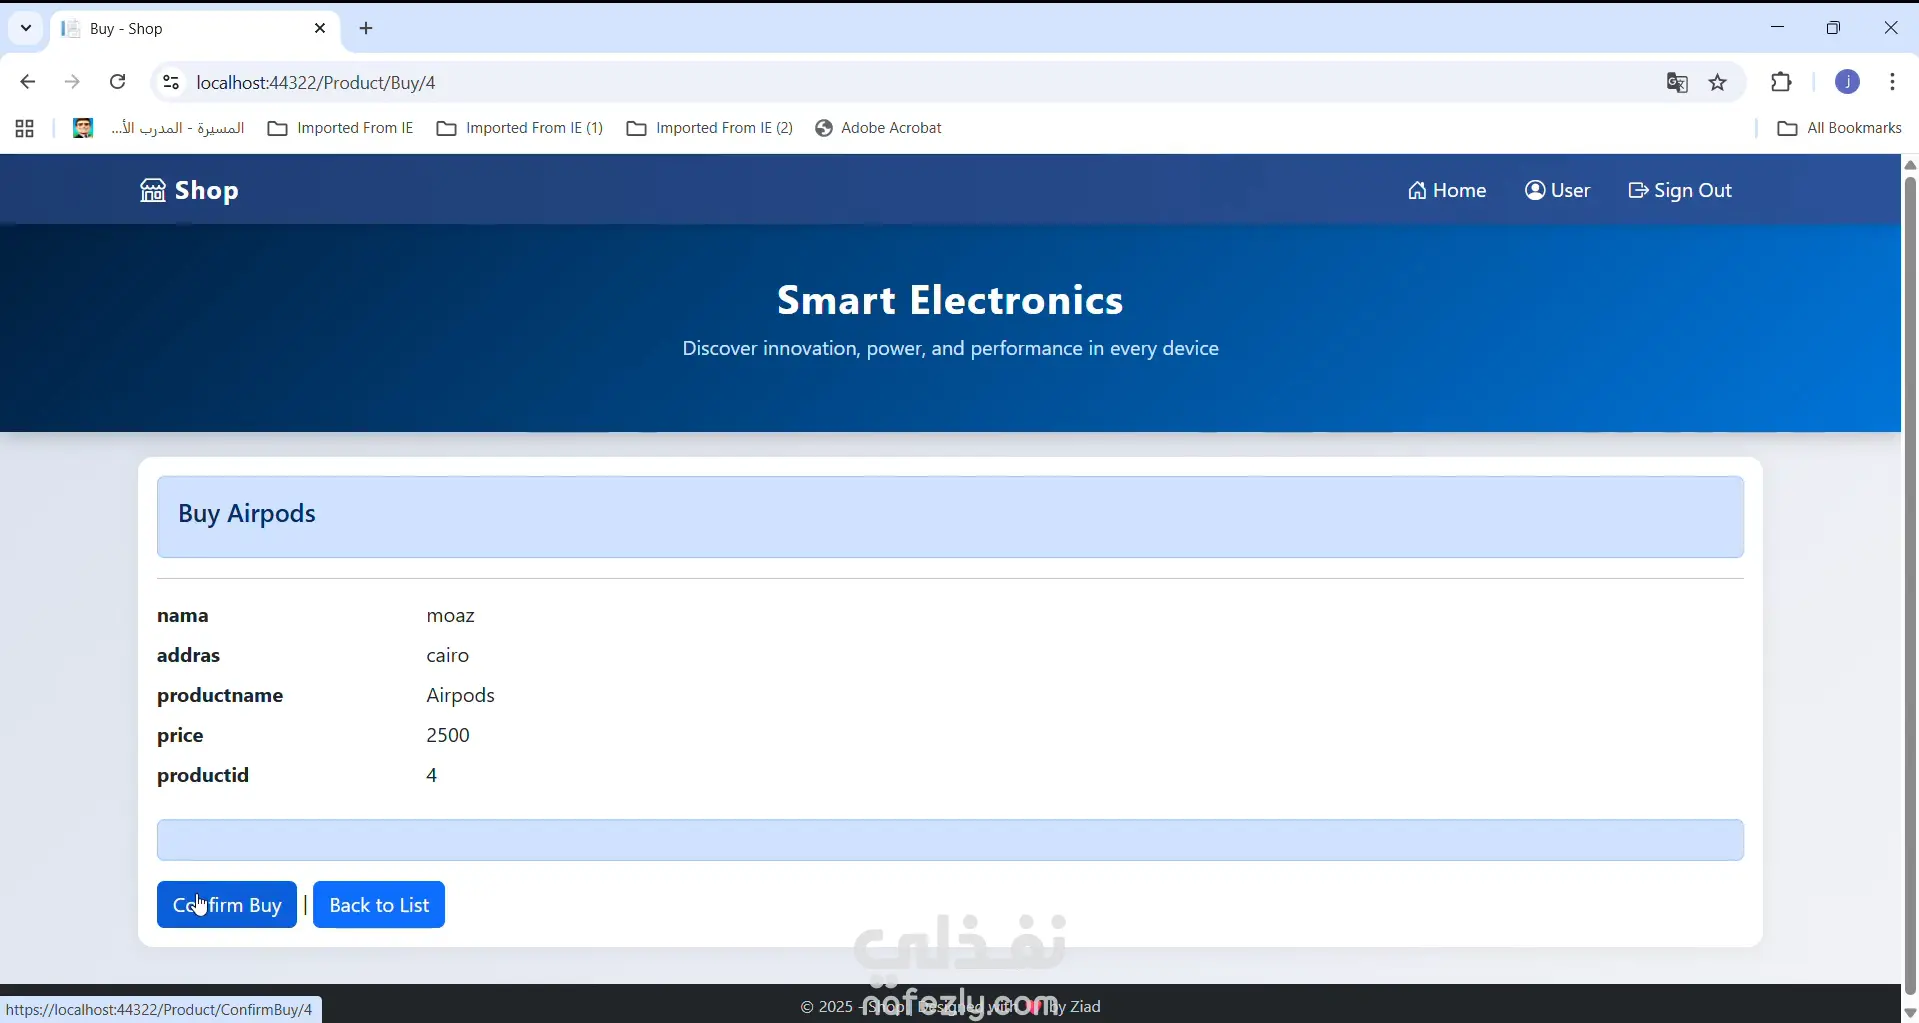The height and width of the screenshot is (1023, 1919).
Task: Open the Imported From IE (1) folder
Action: [520, 128]
